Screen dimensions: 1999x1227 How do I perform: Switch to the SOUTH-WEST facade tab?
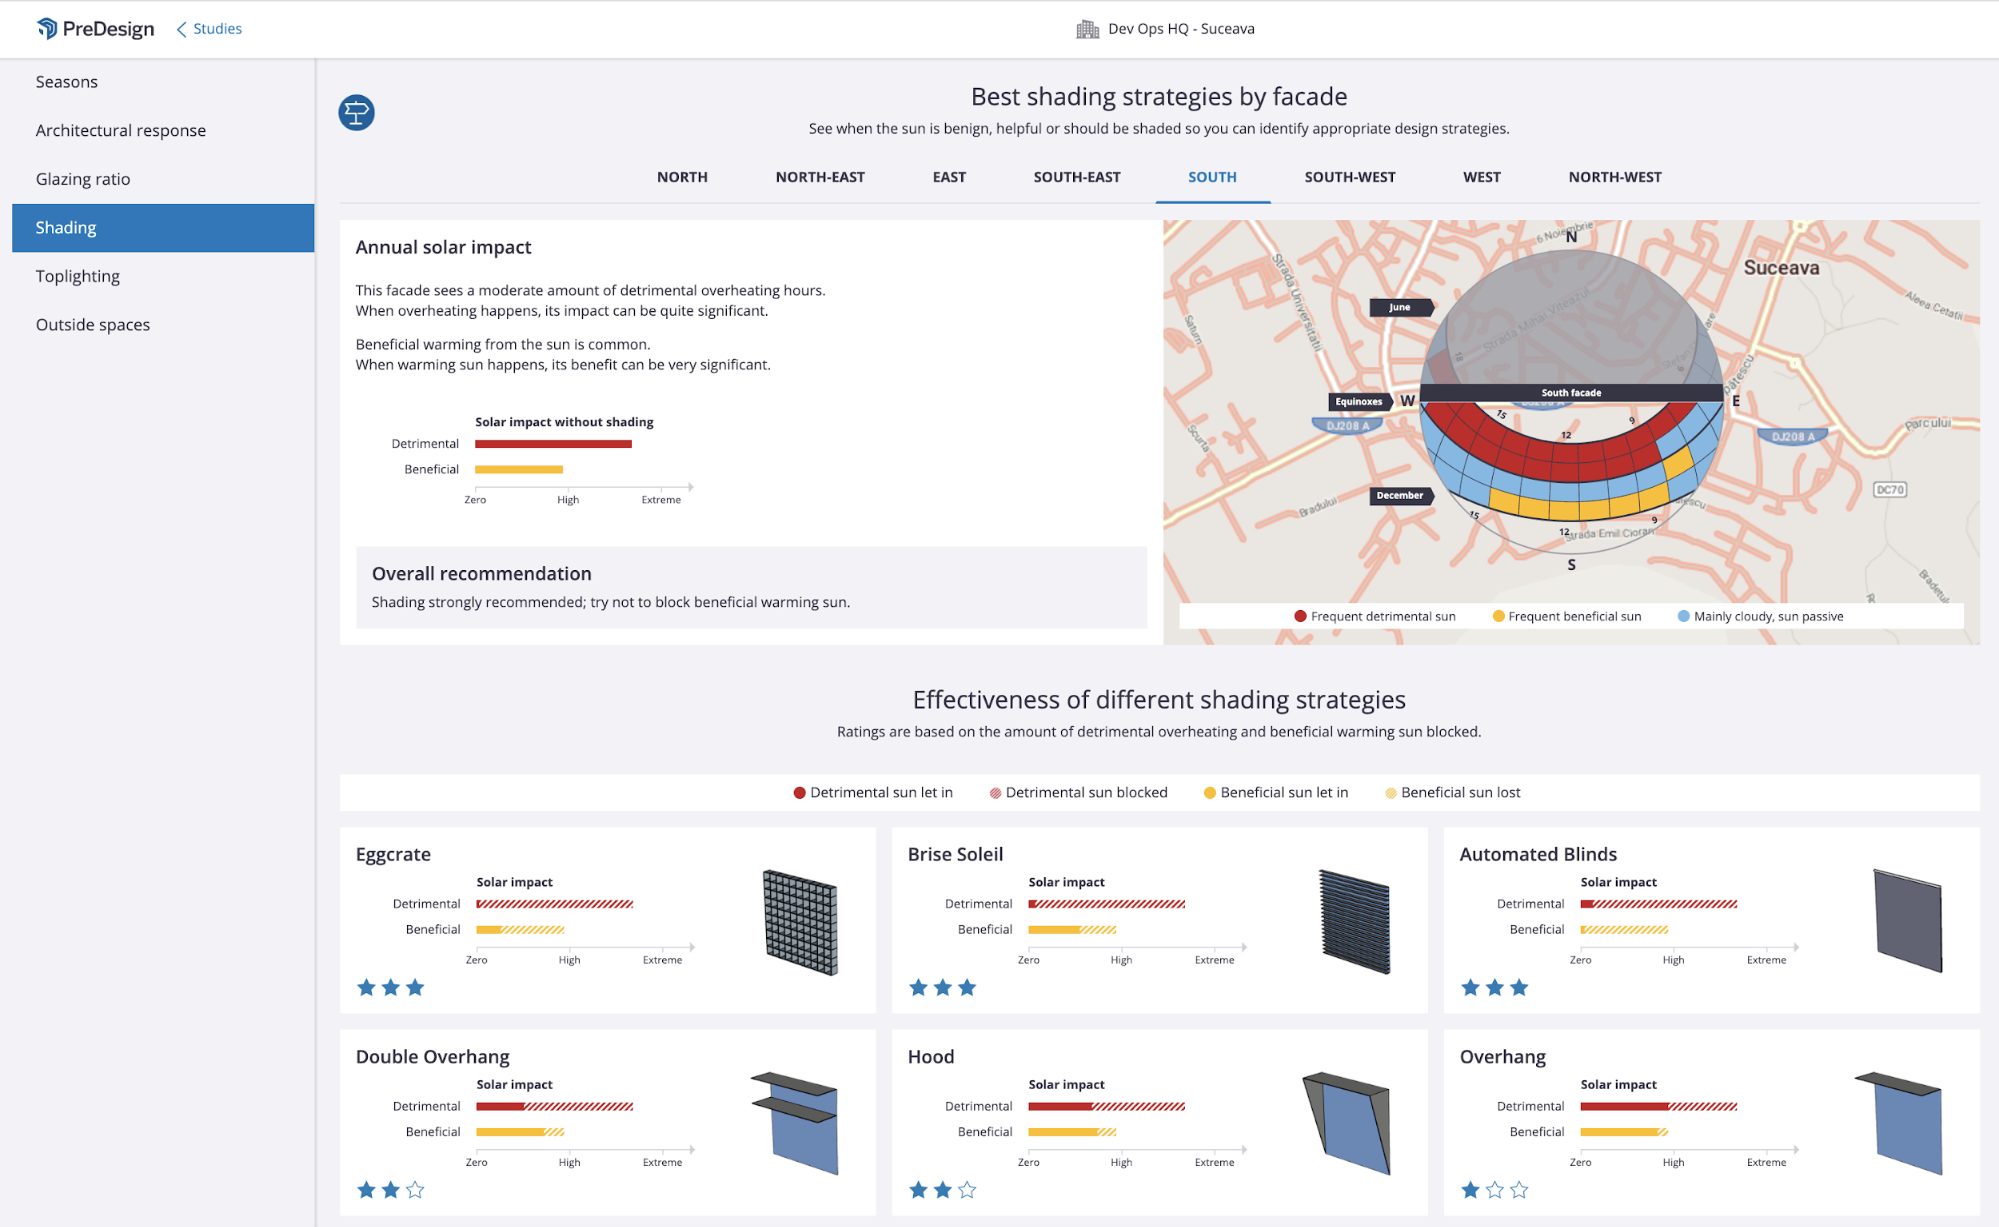pyautogui.click(x=1349, y=177)
